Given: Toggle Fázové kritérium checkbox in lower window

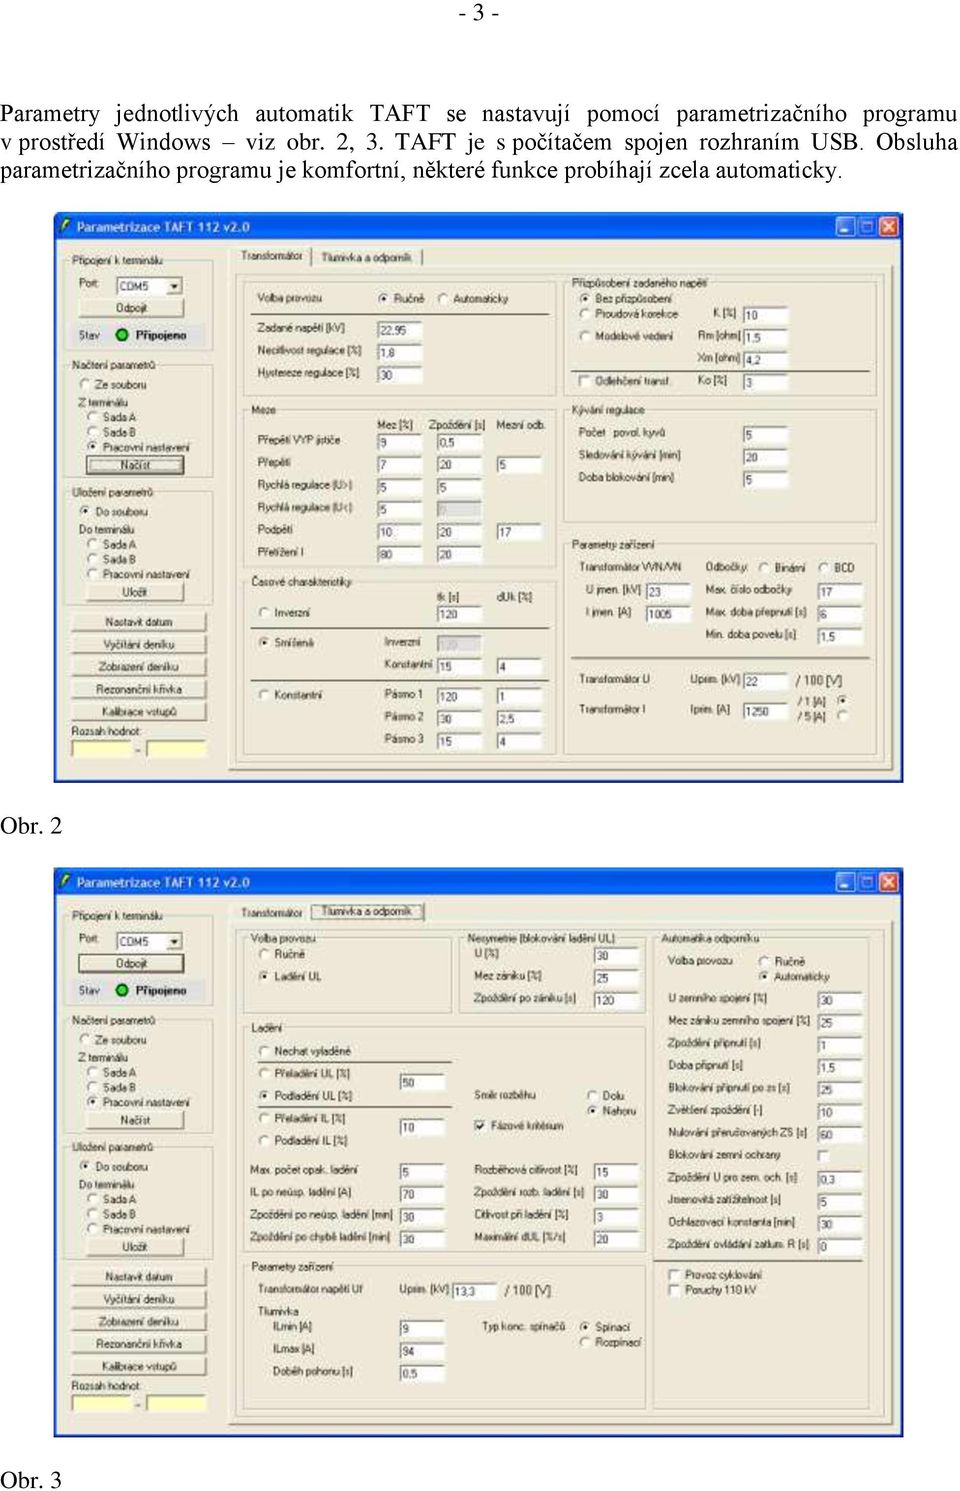Looking at the screenshot, I should point(480,1125).
